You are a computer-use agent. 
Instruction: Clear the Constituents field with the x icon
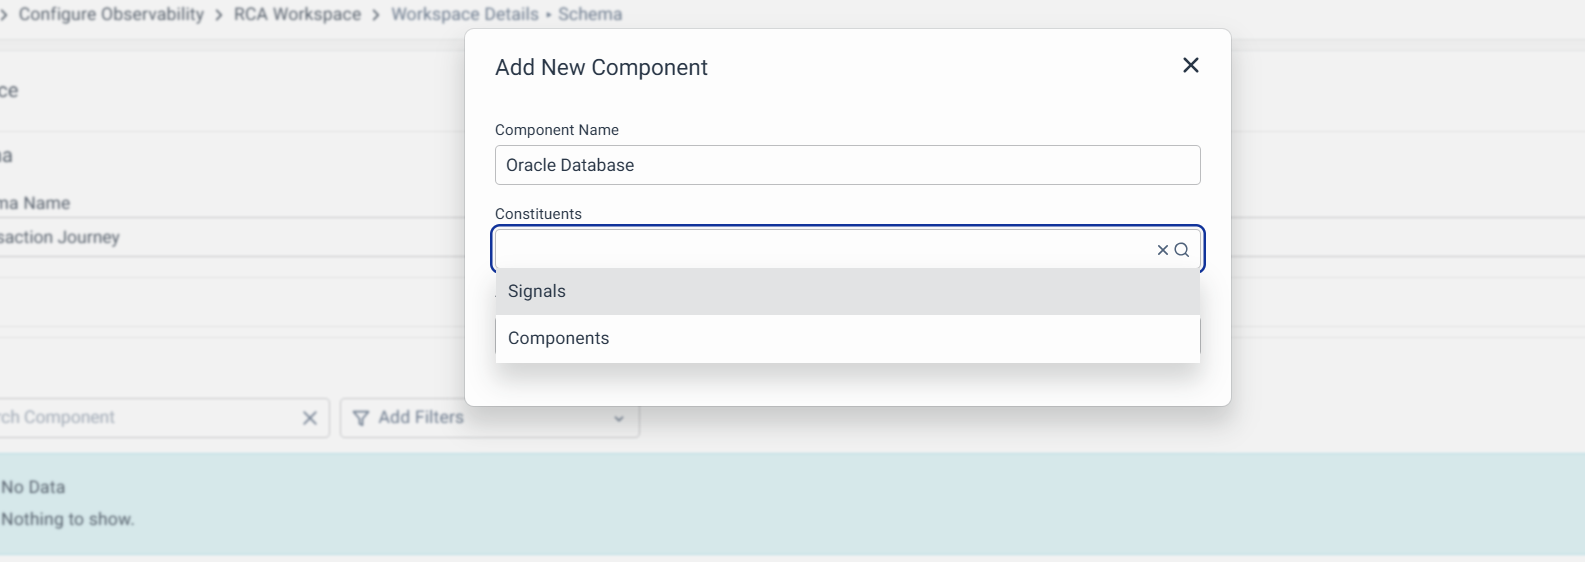[1162, 250]
